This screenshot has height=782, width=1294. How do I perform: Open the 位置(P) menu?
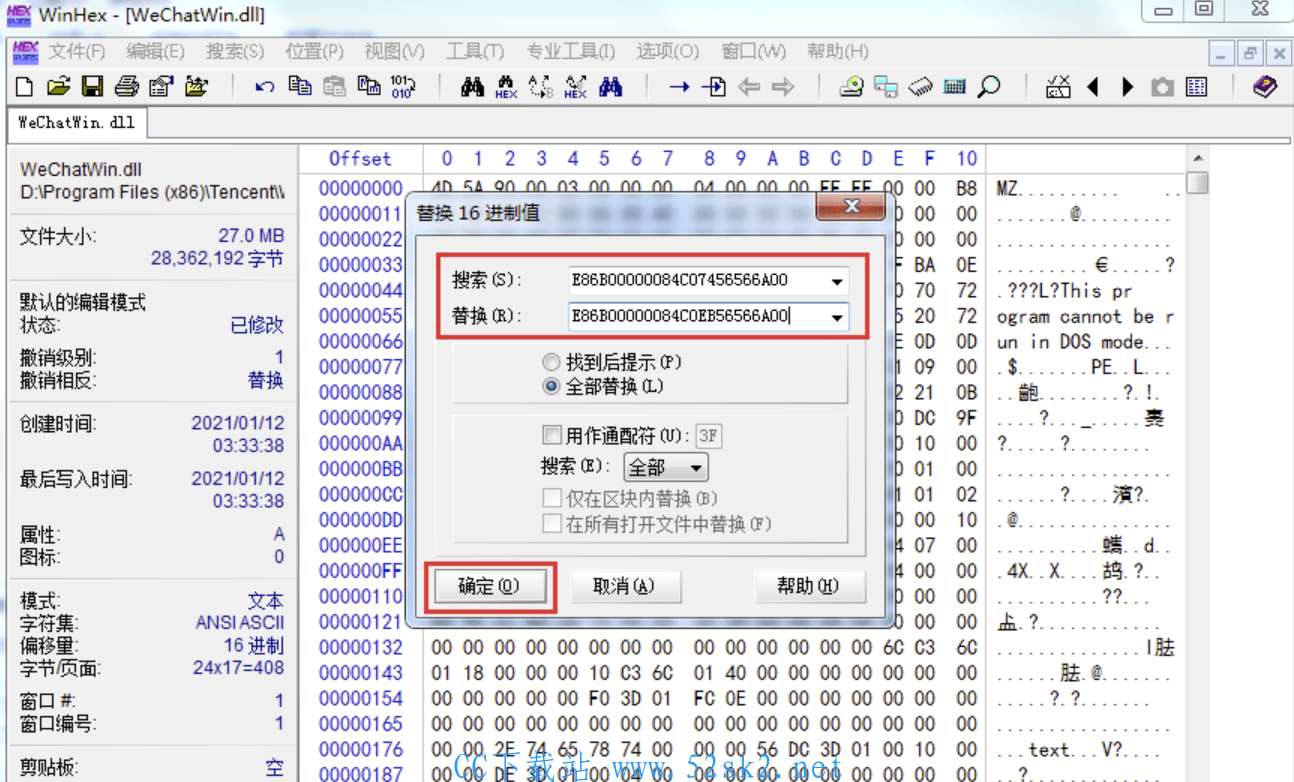314,51
